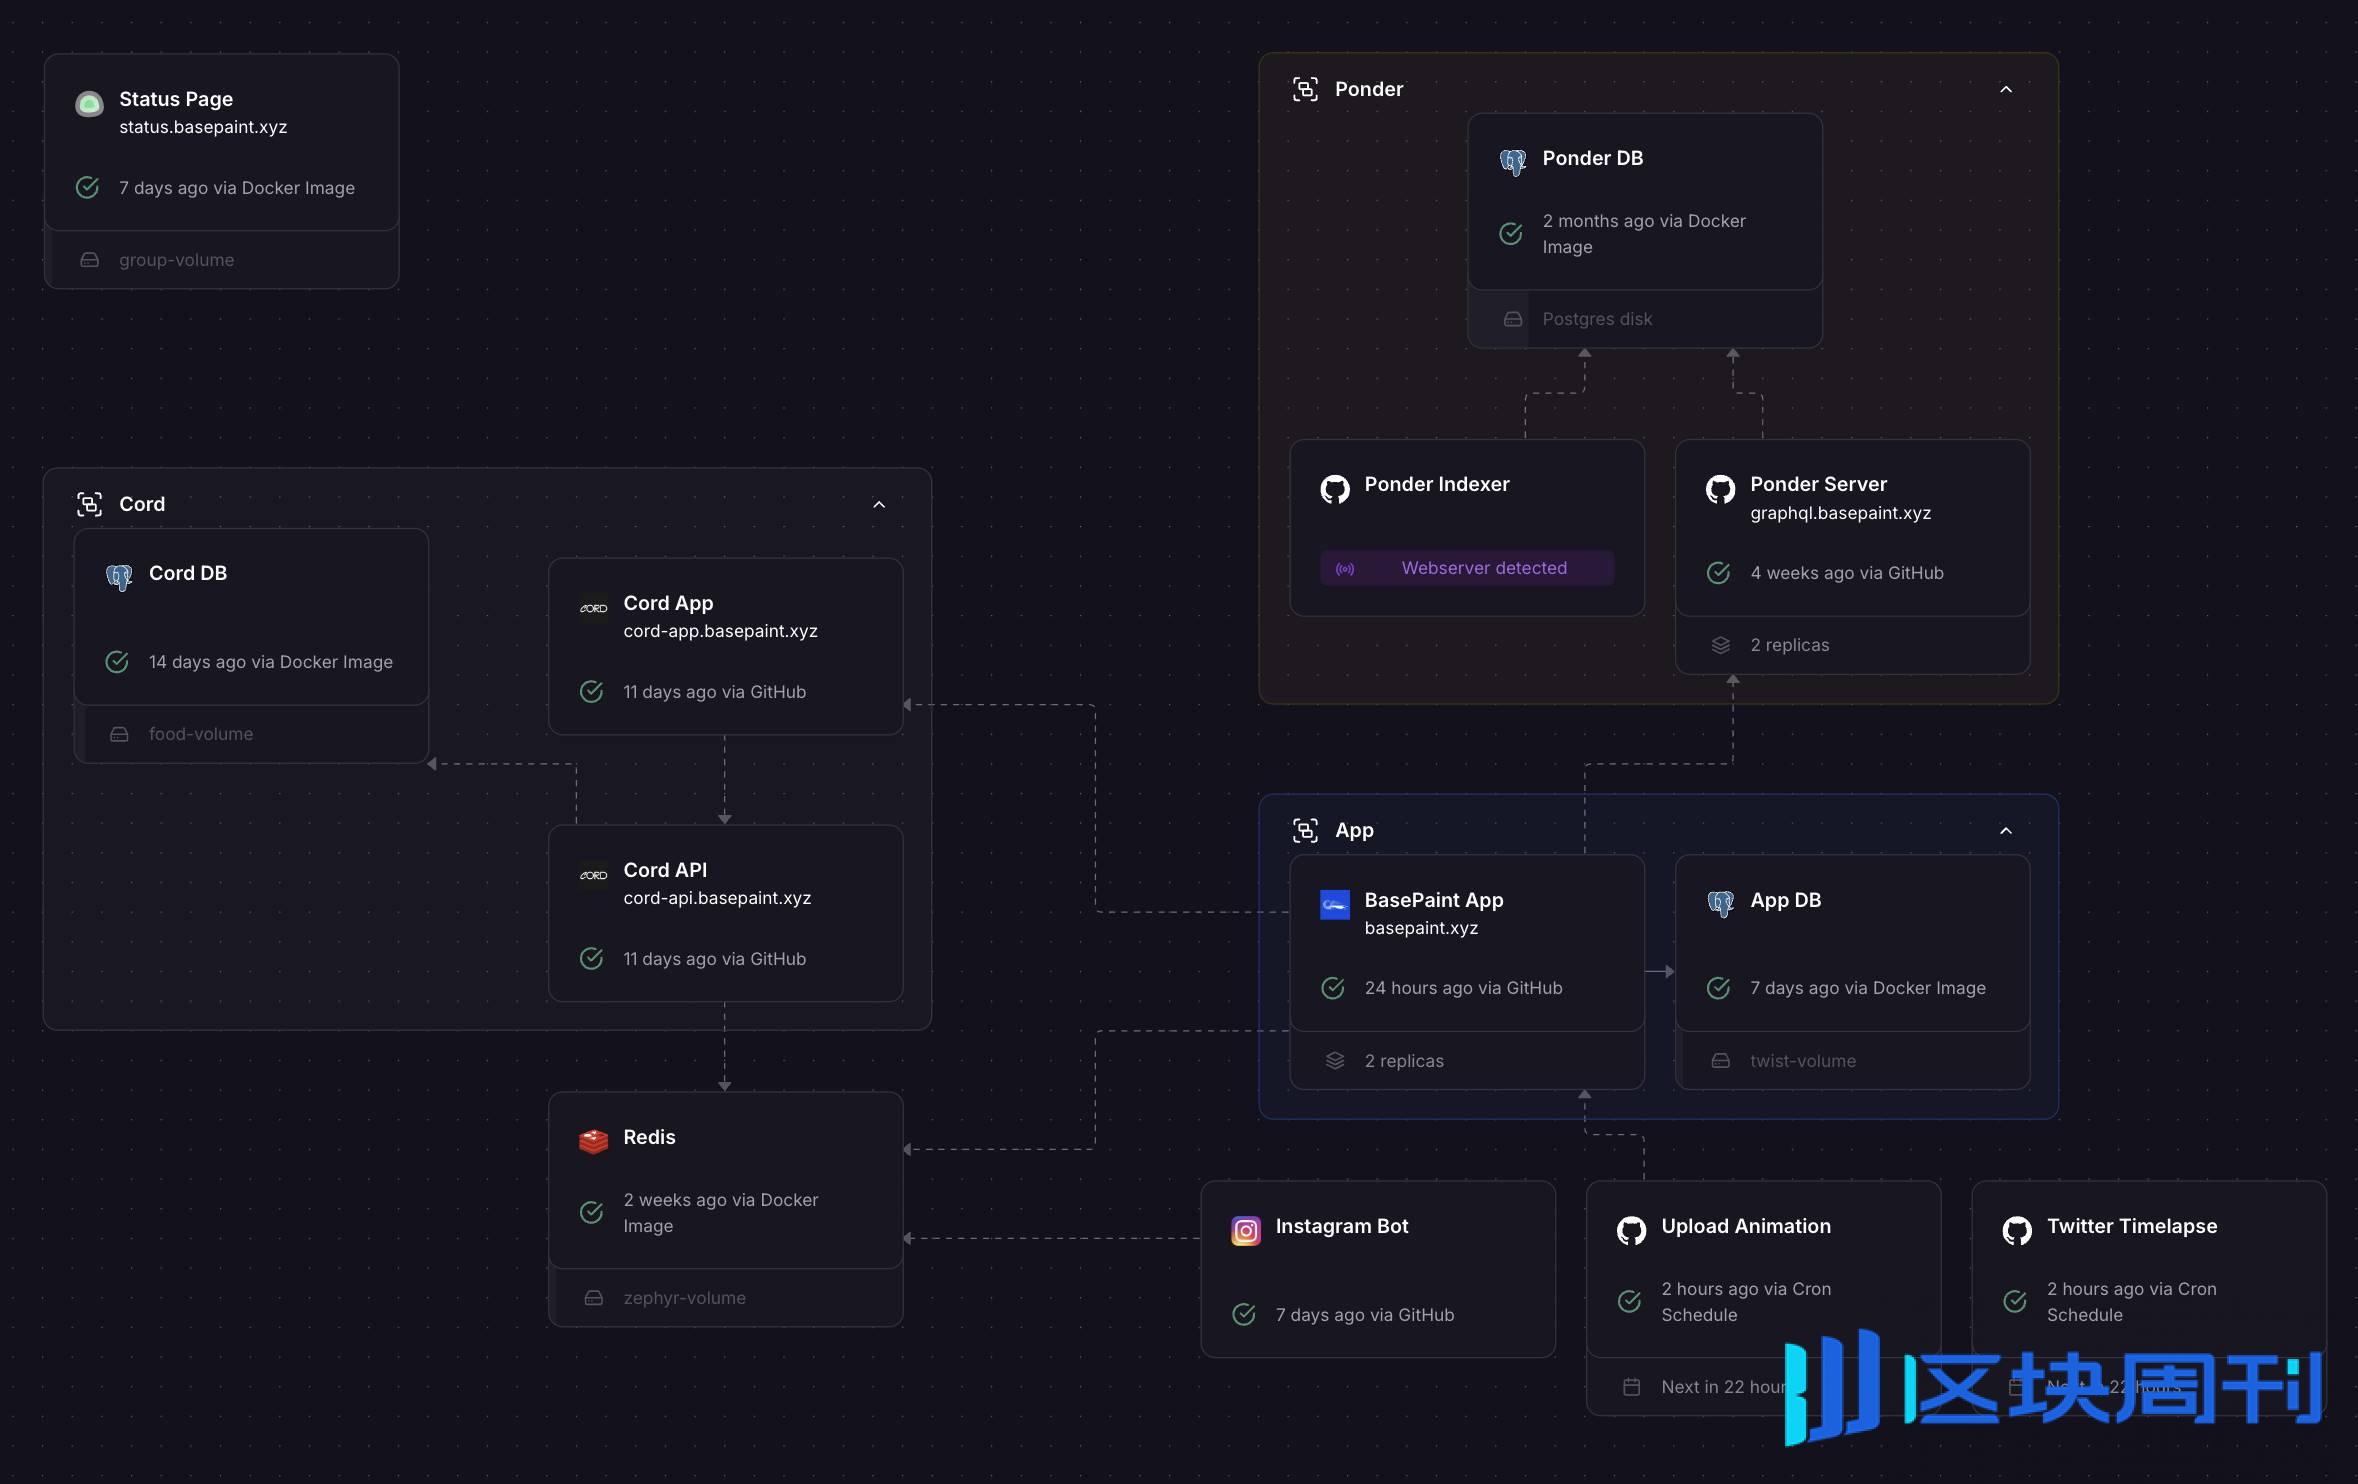Click the Ponder Server GitHub icon
Image resolution: width=2358 pixels, height=1484 pixels.
point(1720,489)
